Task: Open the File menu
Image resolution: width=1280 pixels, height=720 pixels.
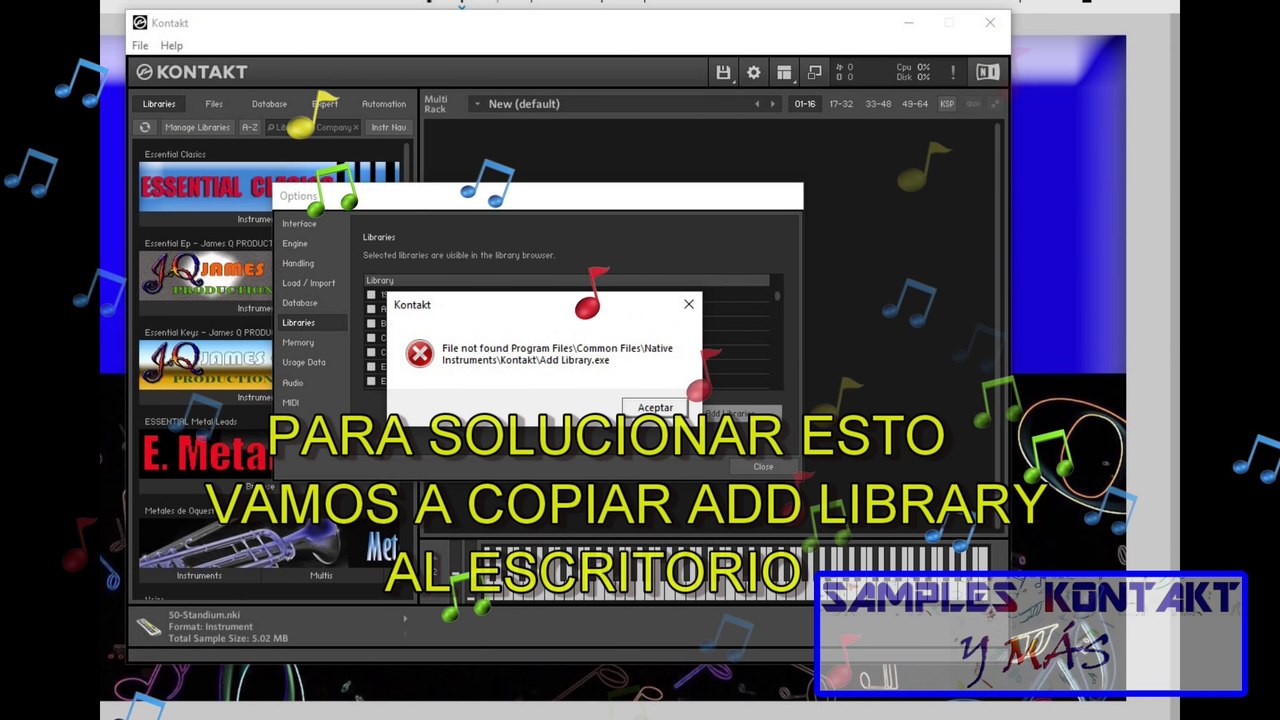Action: click(140, 46)
